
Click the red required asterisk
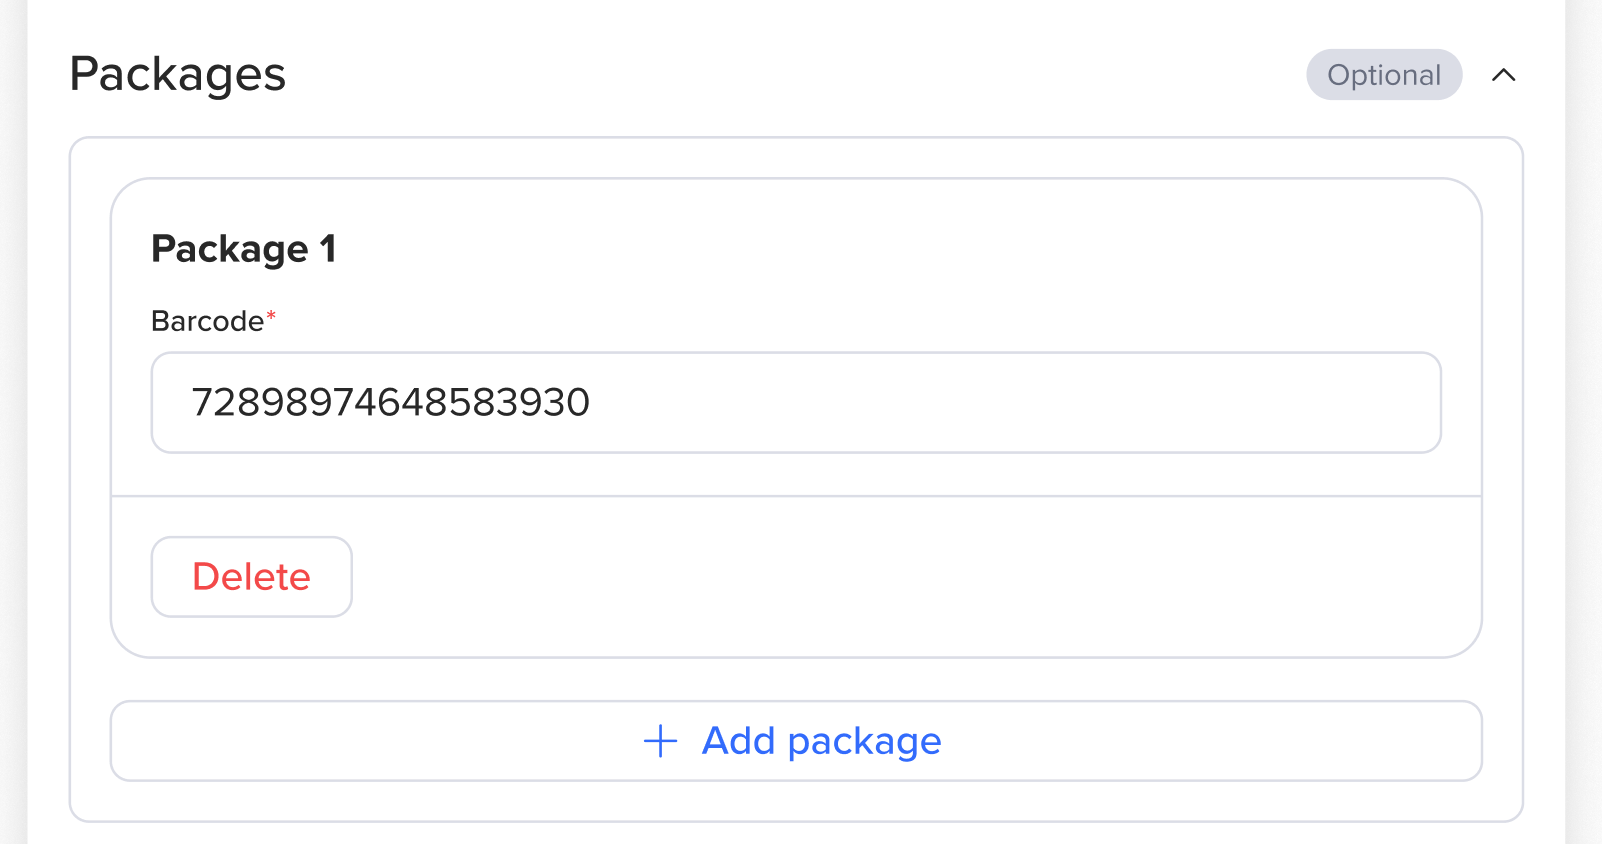(271, 317)
